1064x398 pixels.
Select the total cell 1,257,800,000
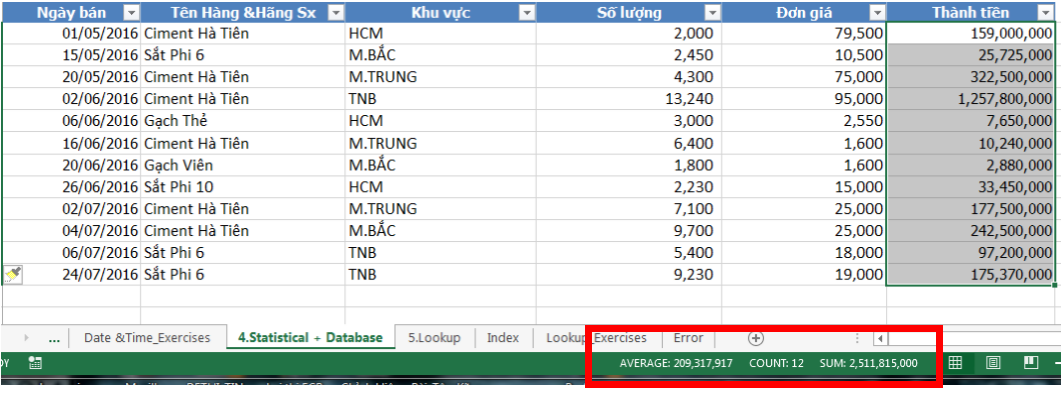971,99
